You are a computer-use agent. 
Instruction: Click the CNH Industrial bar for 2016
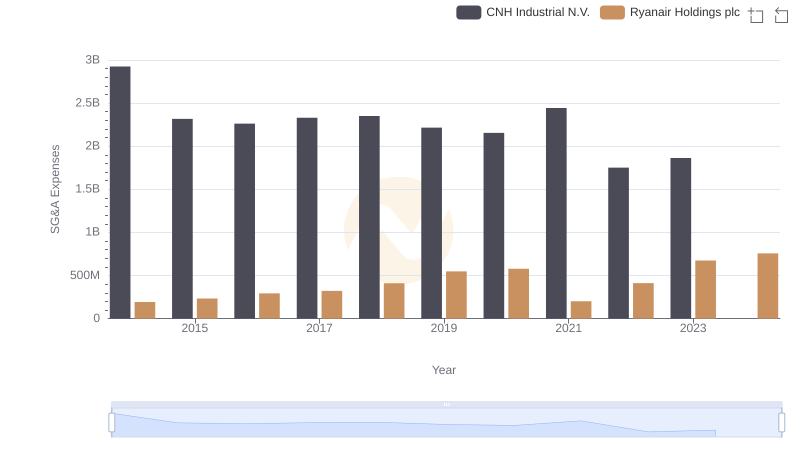244,221
